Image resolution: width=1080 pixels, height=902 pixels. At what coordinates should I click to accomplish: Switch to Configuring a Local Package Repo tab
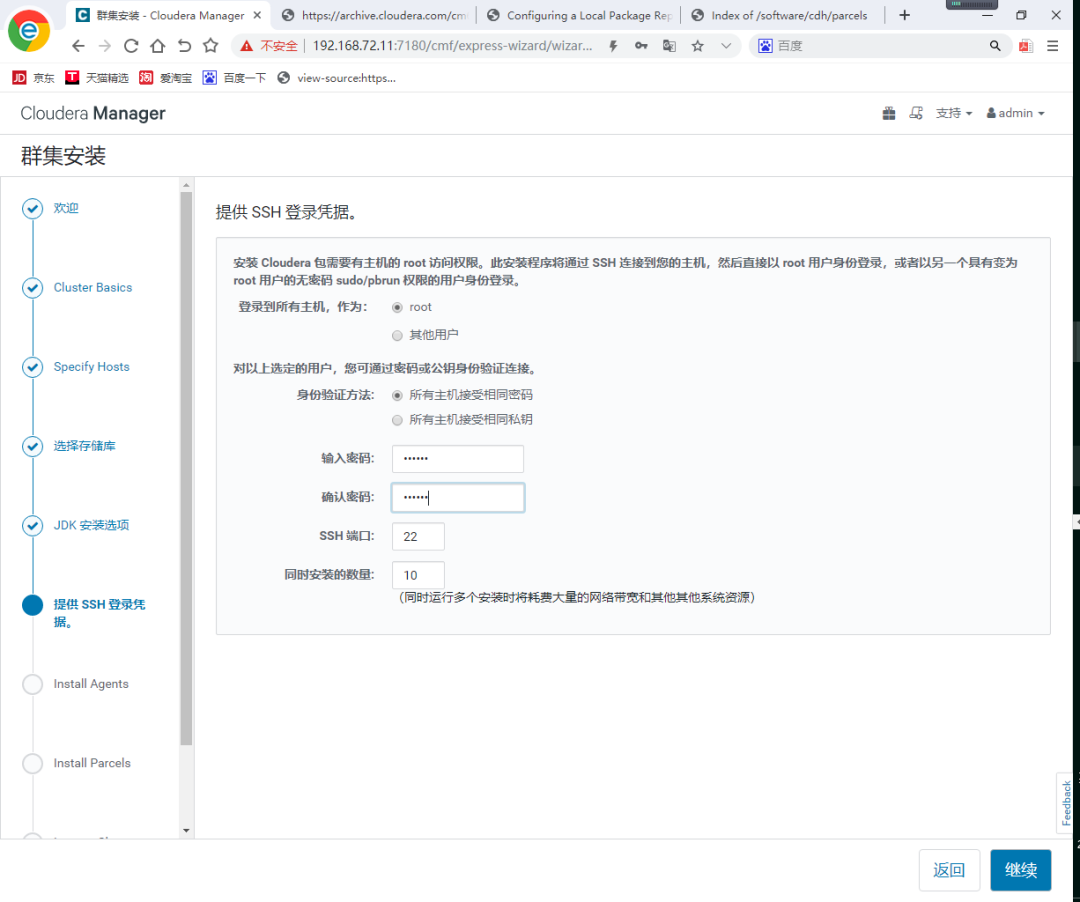click(579, 15)
